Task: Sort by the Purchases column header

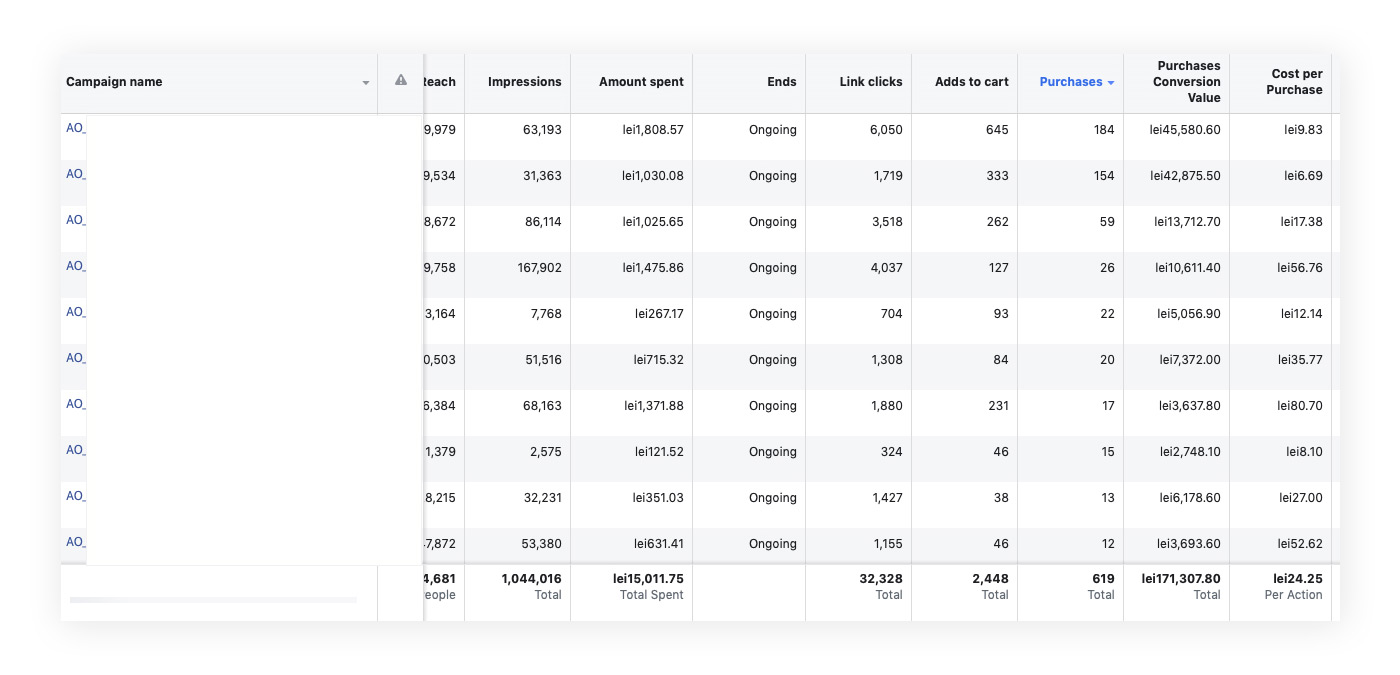Action: click(1070, 82)
